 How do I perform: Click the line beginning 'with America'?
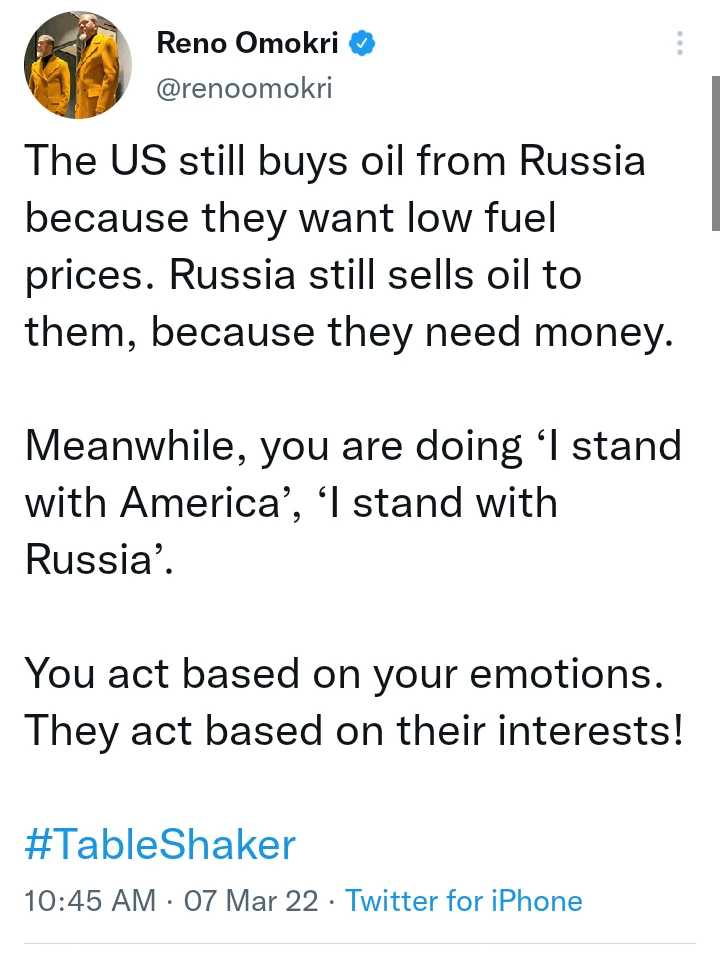coord(290,503)
